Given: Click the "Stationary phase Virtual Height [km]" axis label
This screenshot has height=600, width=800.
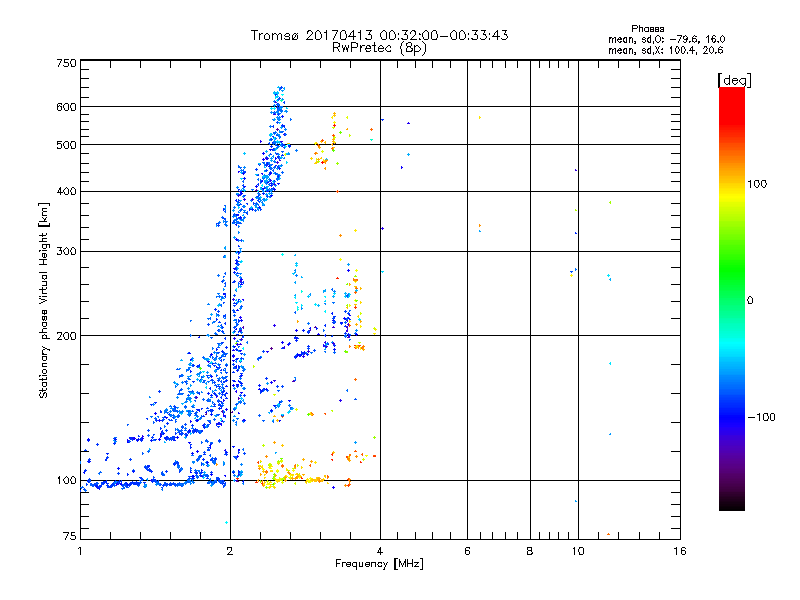Looking at the screenshot, I should (44, 300).
